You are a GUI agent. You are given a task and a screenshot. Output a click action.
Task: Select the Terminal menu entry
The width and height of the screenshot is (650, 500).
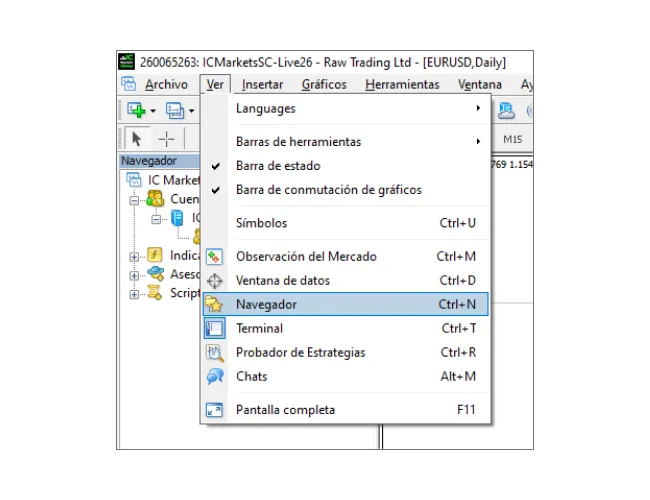pos(345,328)
